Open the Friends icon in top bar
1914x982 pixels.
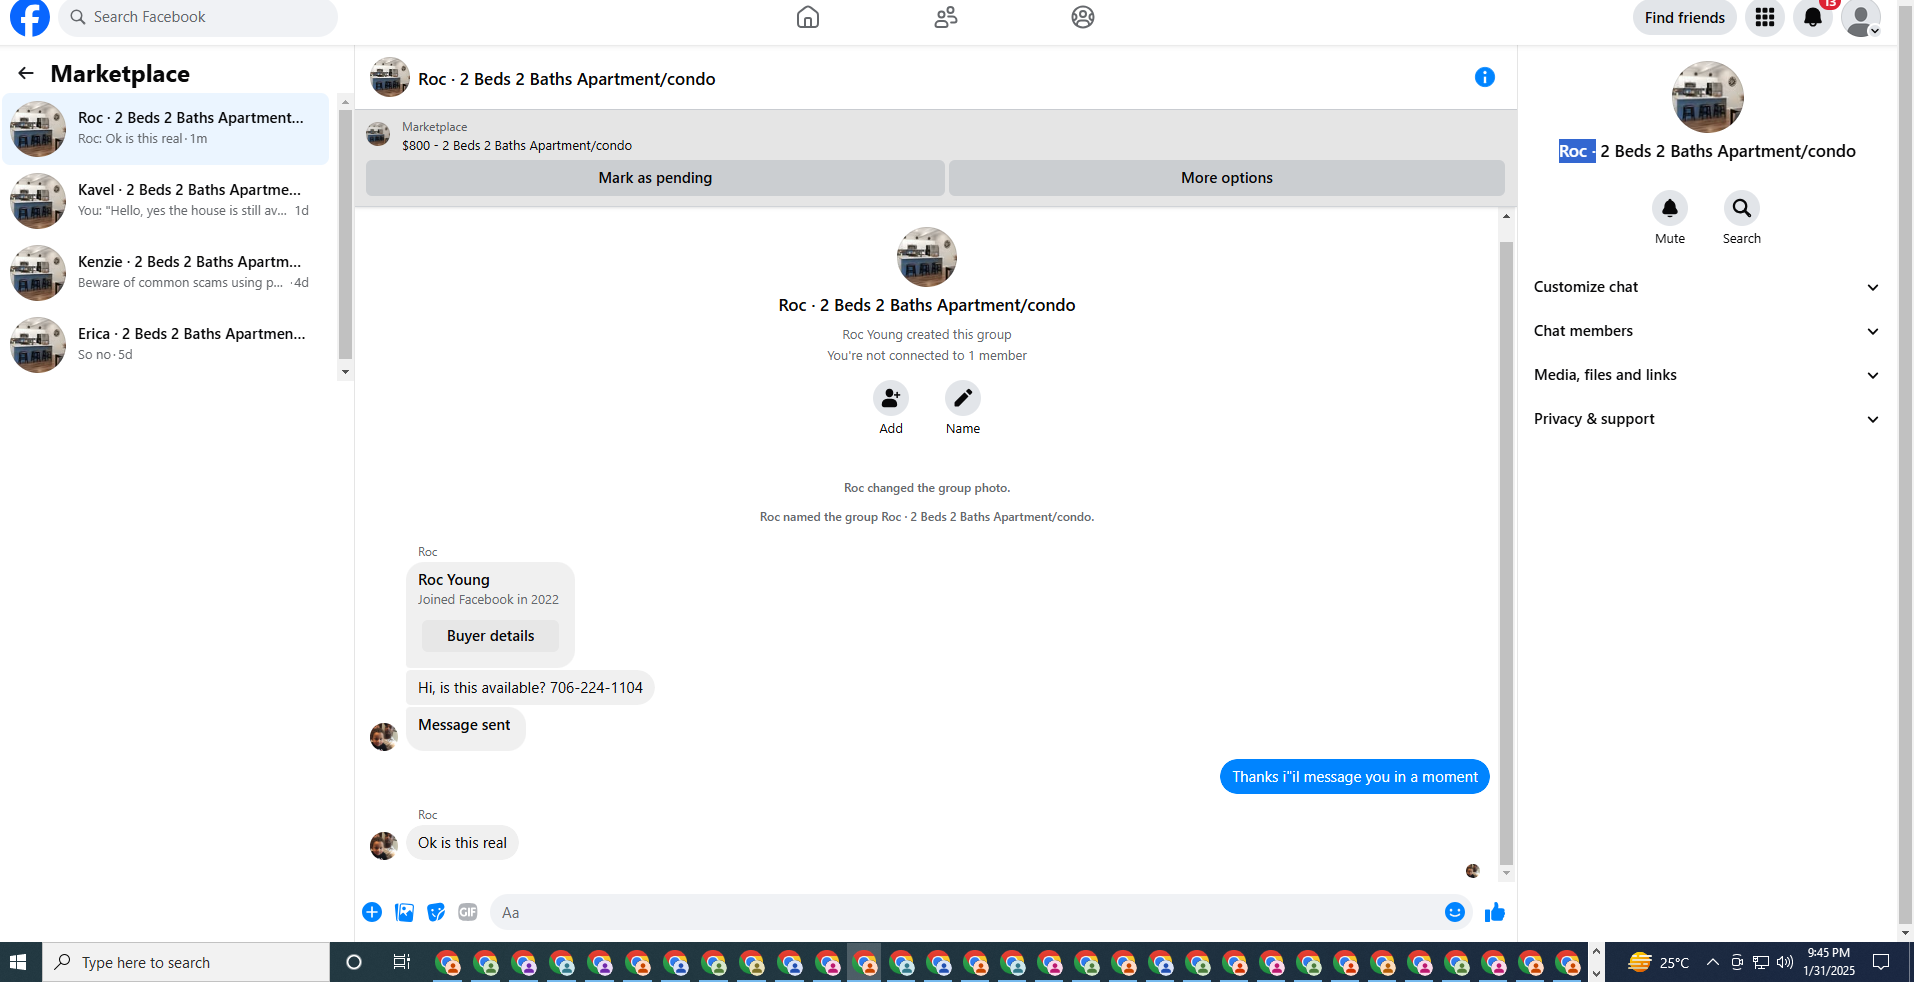click(x=946, y=17)
